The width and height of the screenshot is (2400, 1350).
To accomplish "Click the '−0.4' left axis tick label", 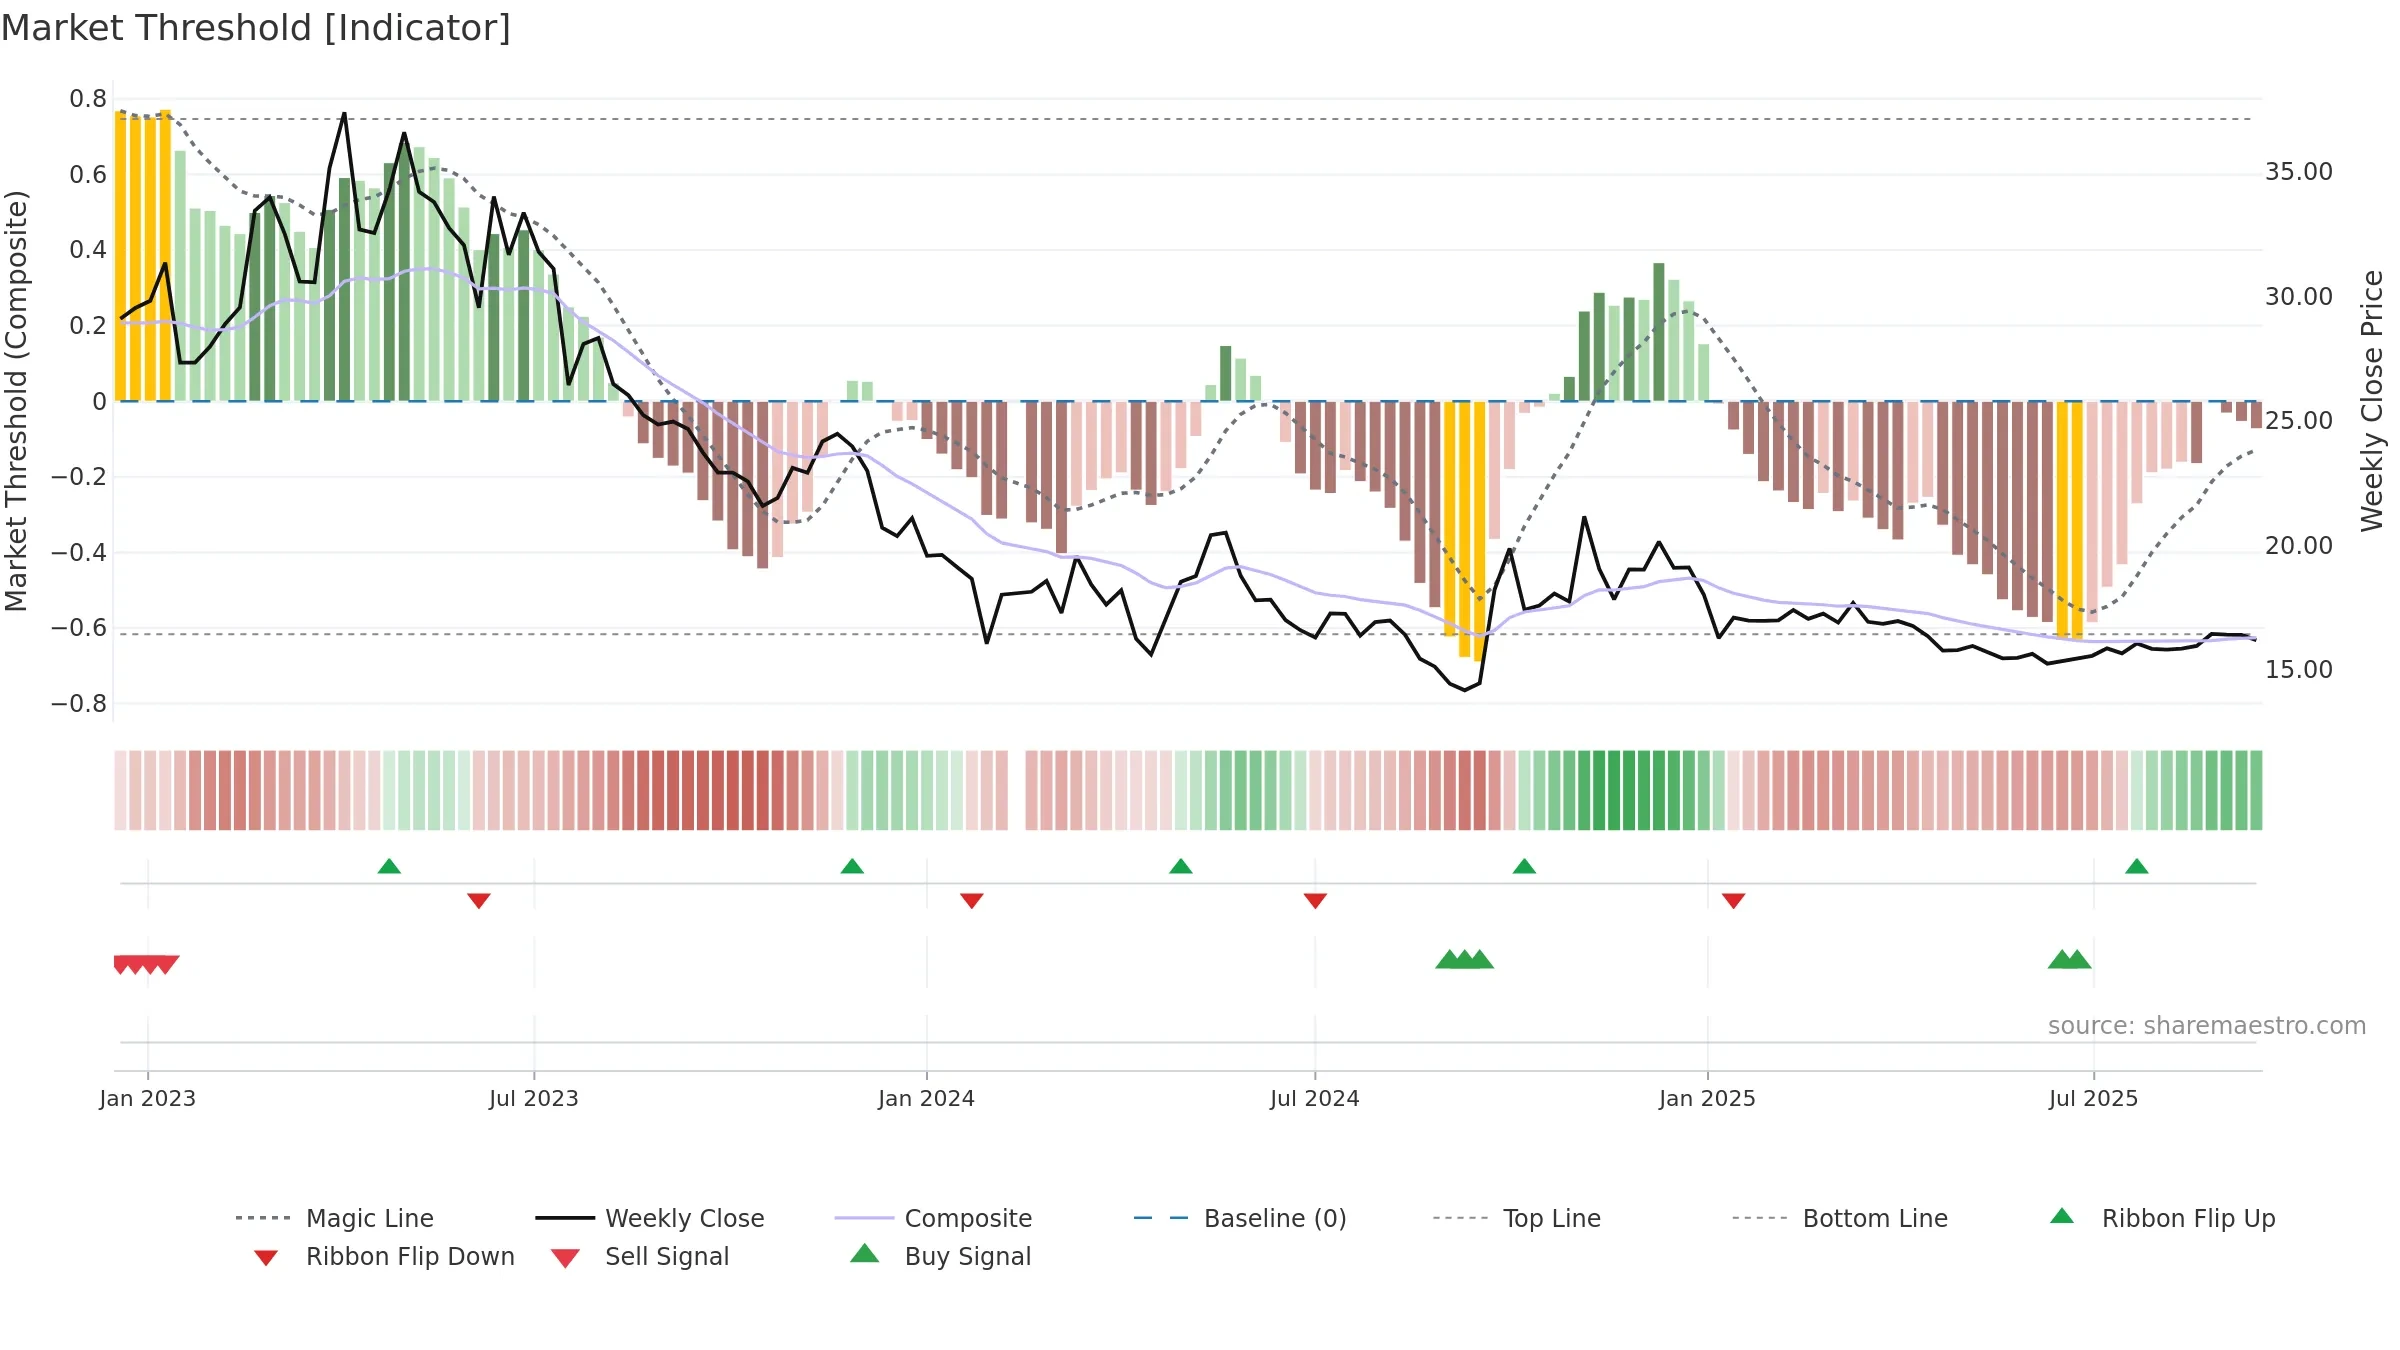I will pyautogui.click(x=79, y=553).
